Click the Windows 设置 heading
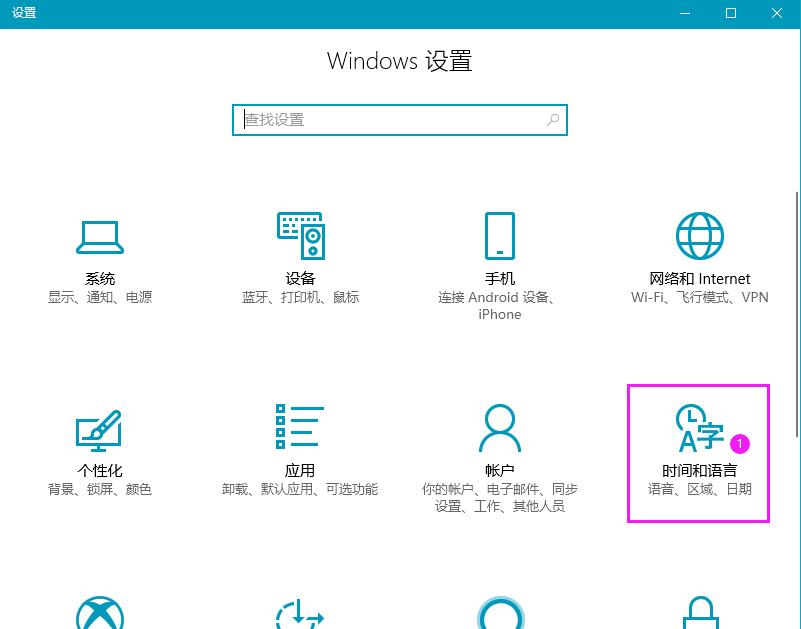The image size is (801, 629). pyautogui.click(x=399, y=61)
